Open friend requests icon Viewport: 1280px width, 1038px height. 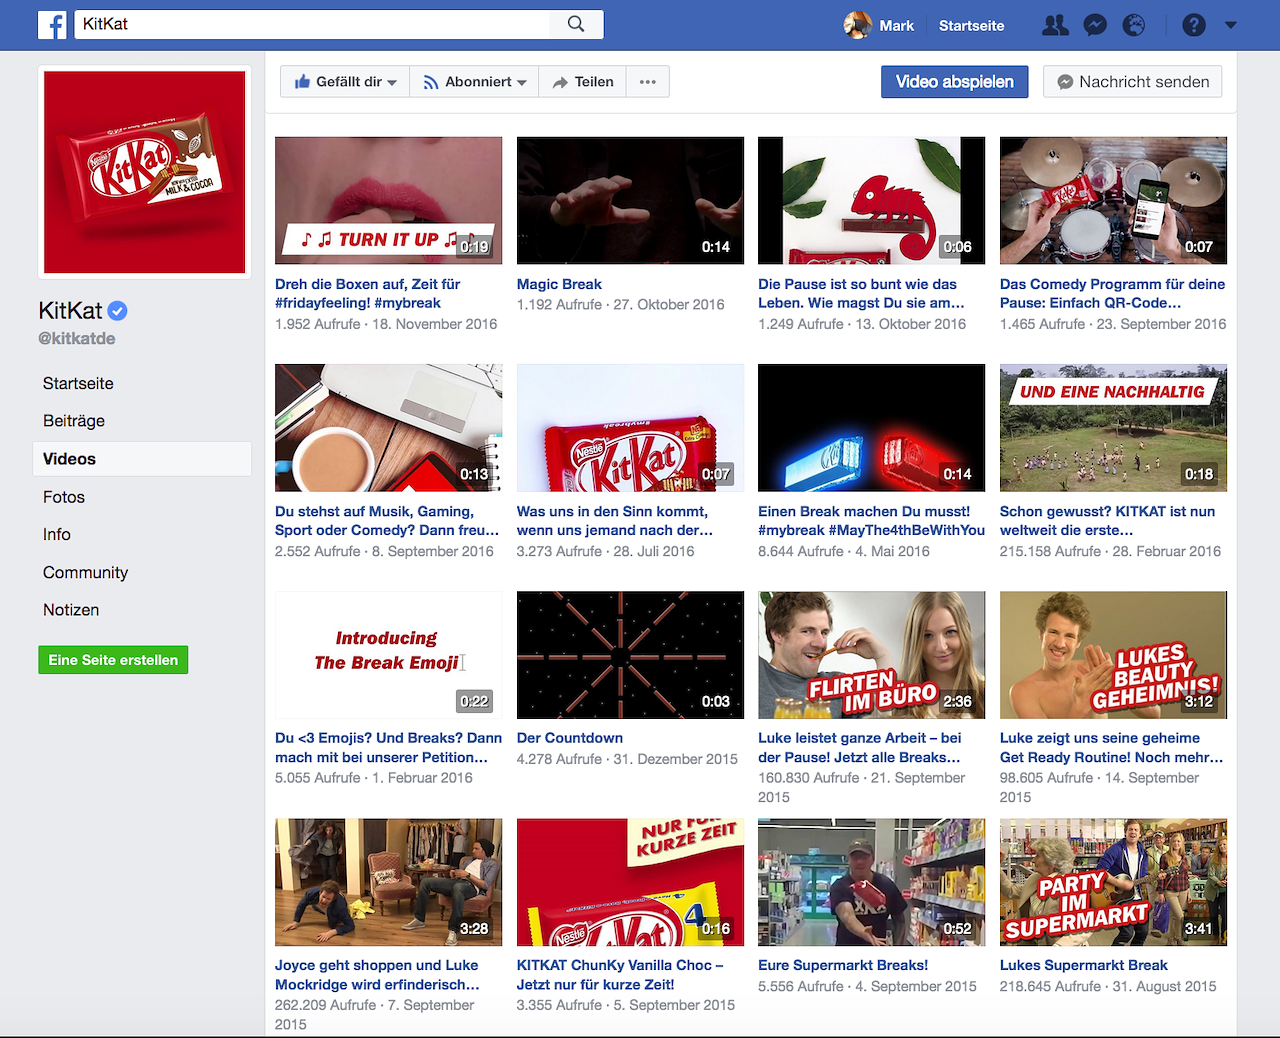pyautogui.click(x=1055, y=25)
